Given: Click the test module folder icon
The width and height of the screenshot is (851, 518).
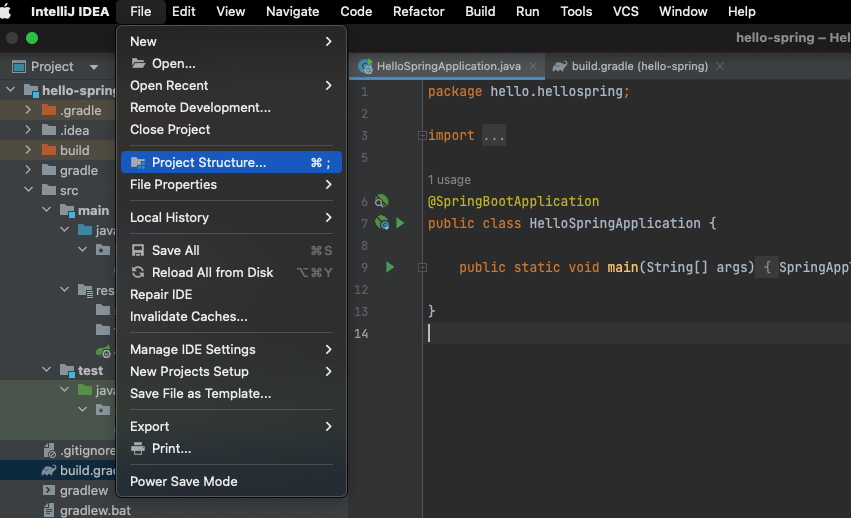Looking at the screenshot, I should (x=67, y=370).
